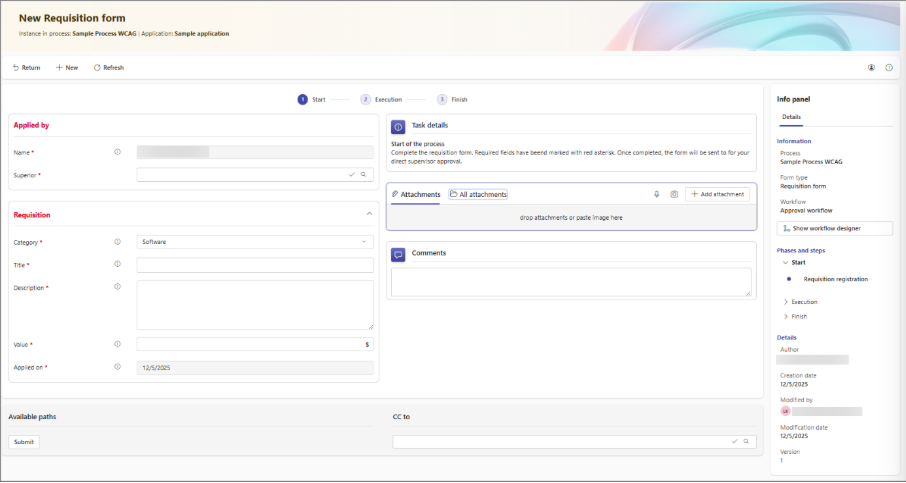Click into the Title input field
This screenshot has height=483, width=906.
[254, 265]
